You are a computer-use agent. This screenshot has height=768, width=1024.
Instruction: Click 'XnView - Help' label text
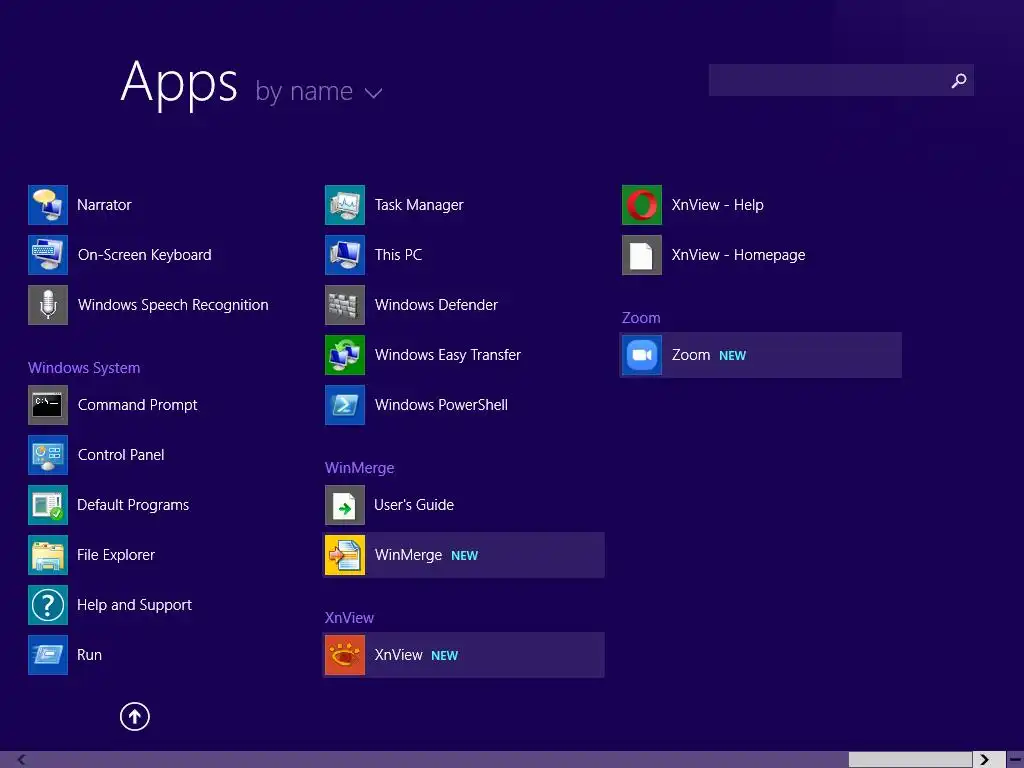(718, 205)
